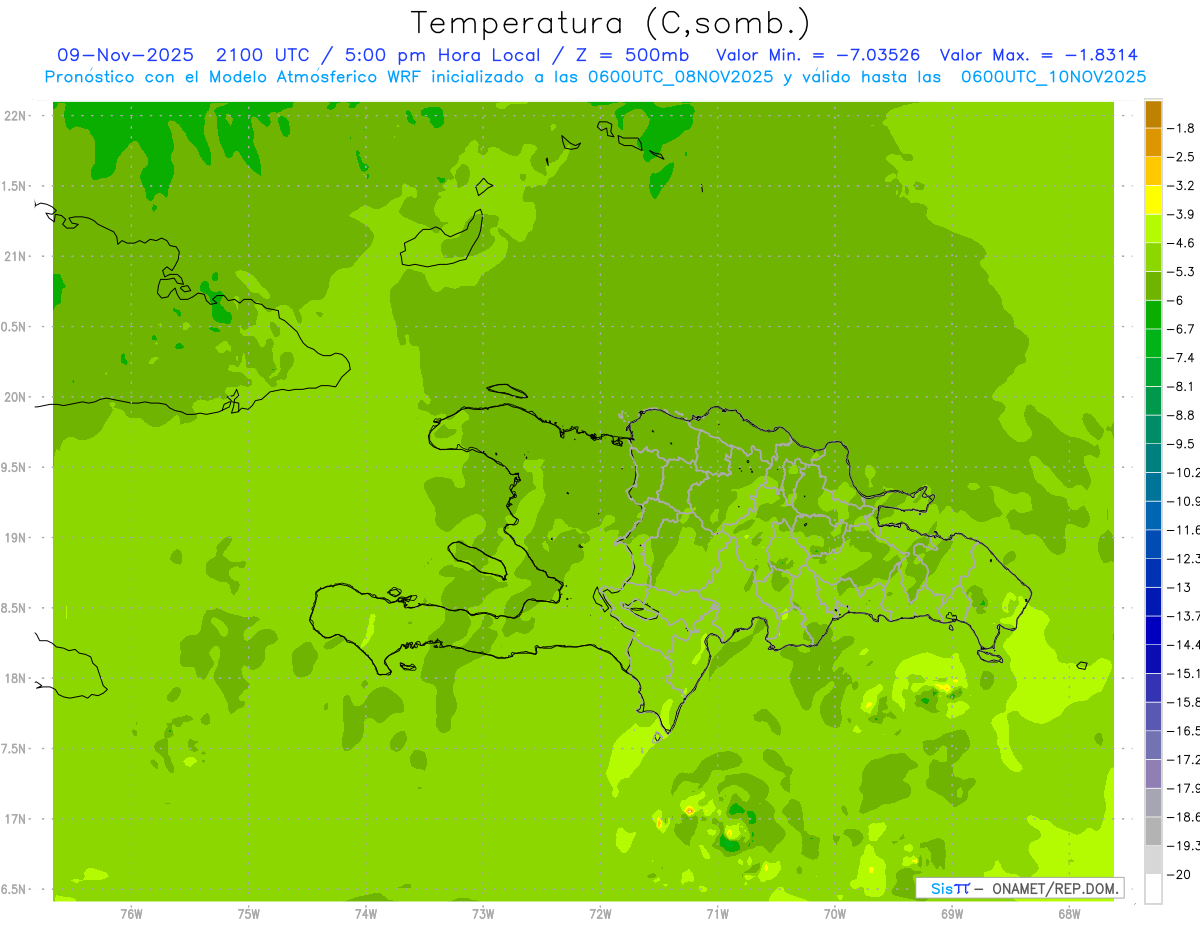Click the "-3.2" color scale label

click(x=1181, y=186)
